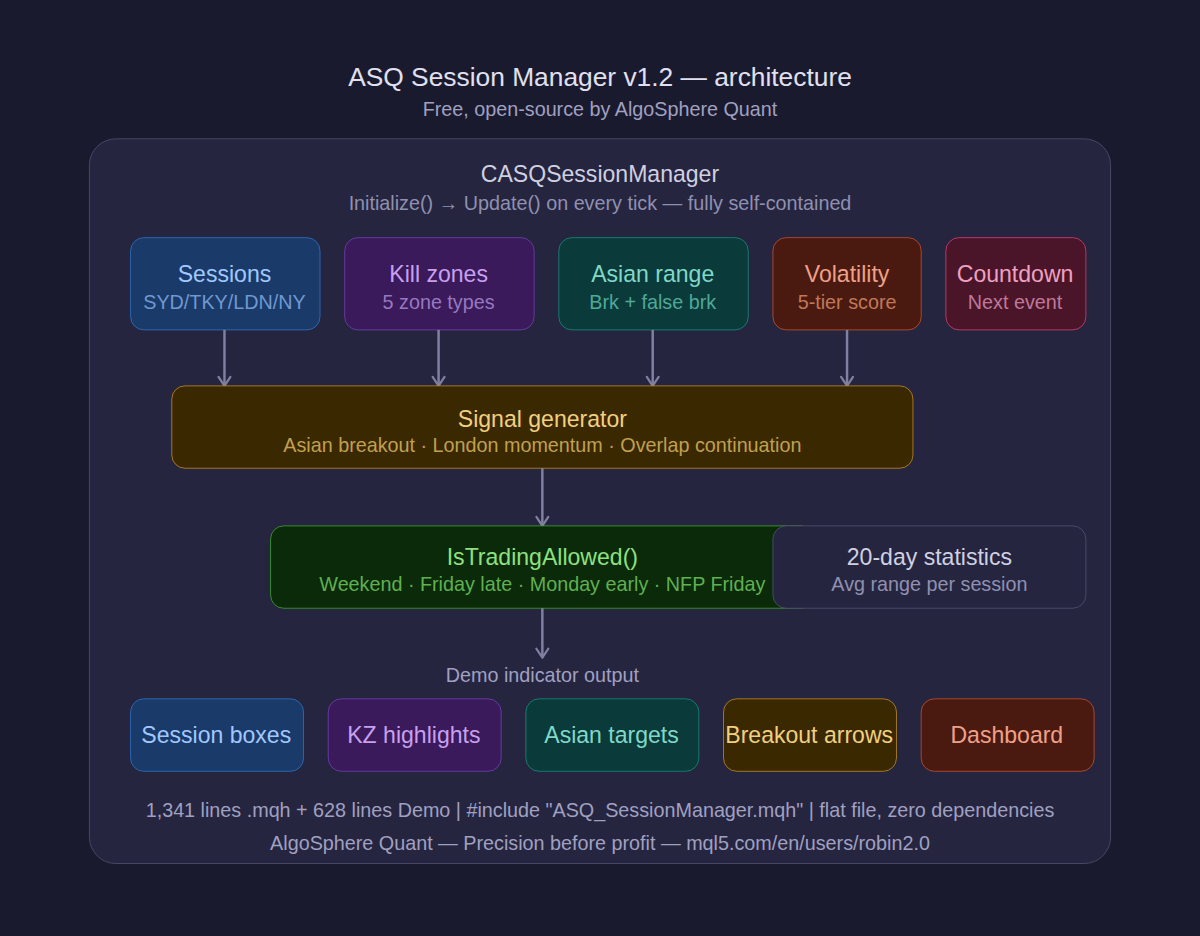Select the ASQ Session Manager v1.2 title

(599, 77)
